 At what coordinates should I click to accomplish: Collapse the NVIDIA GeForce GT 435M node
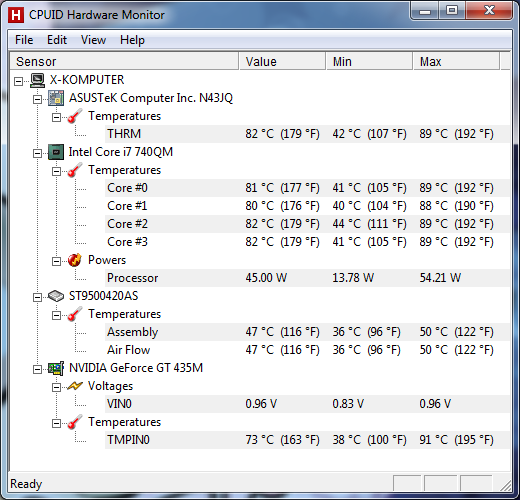tap(38, 369)
